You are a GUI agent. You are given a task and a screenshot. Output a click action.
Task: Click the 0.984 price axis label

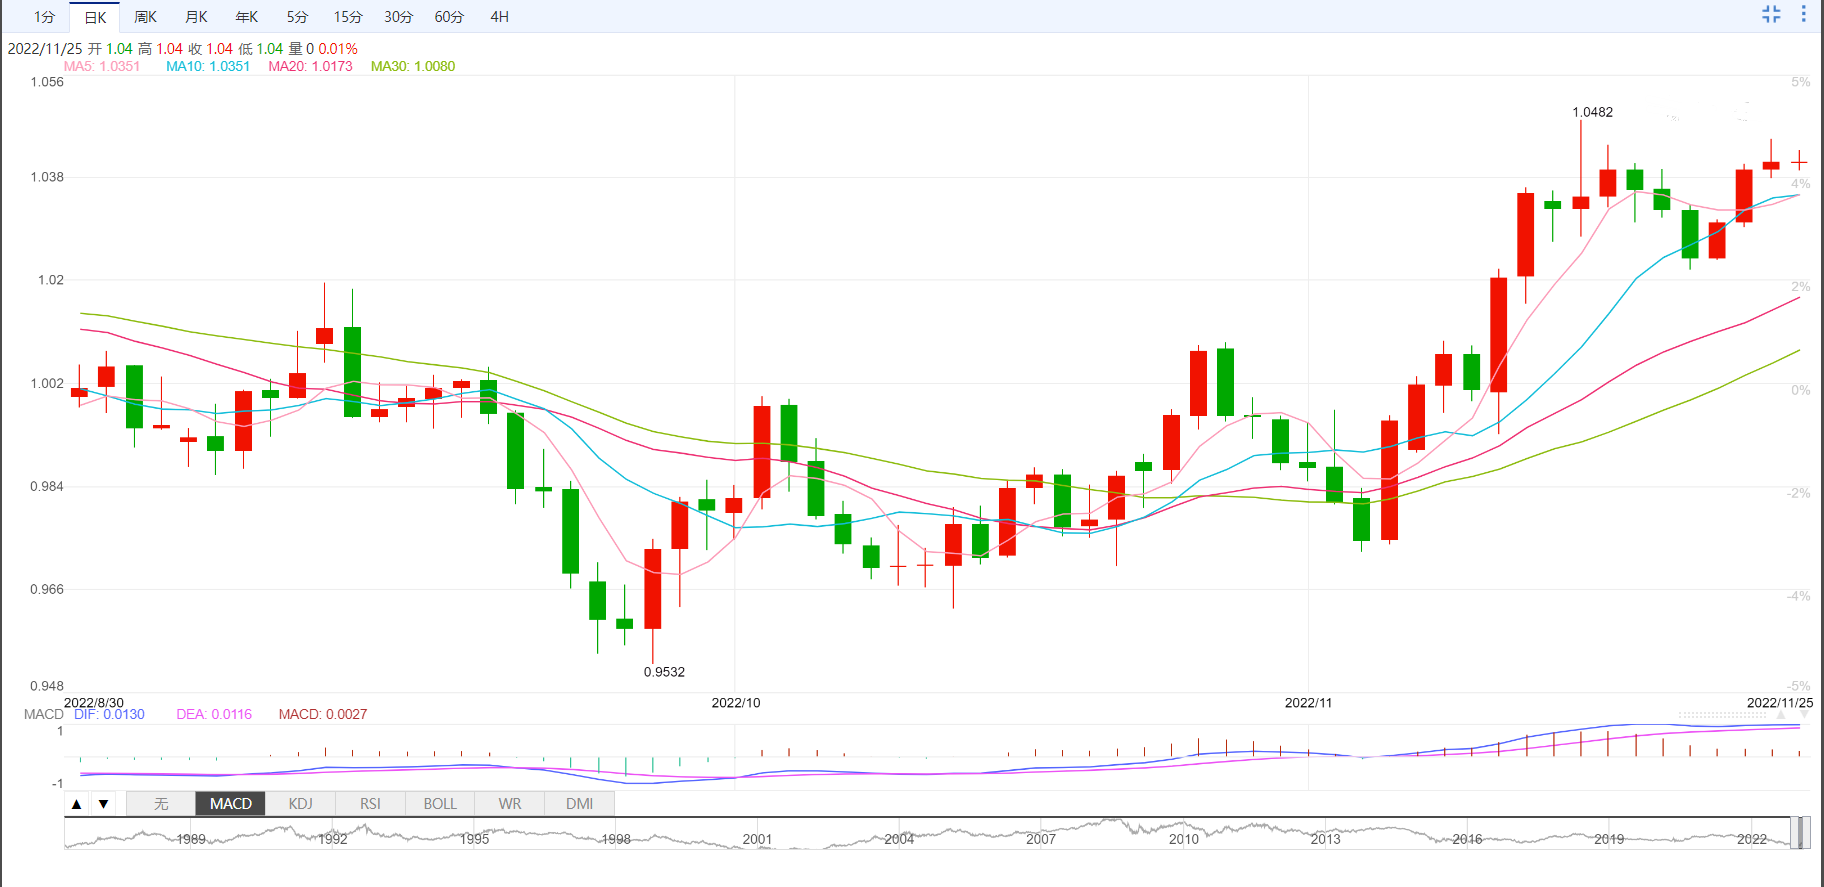(x=47, y=486)
